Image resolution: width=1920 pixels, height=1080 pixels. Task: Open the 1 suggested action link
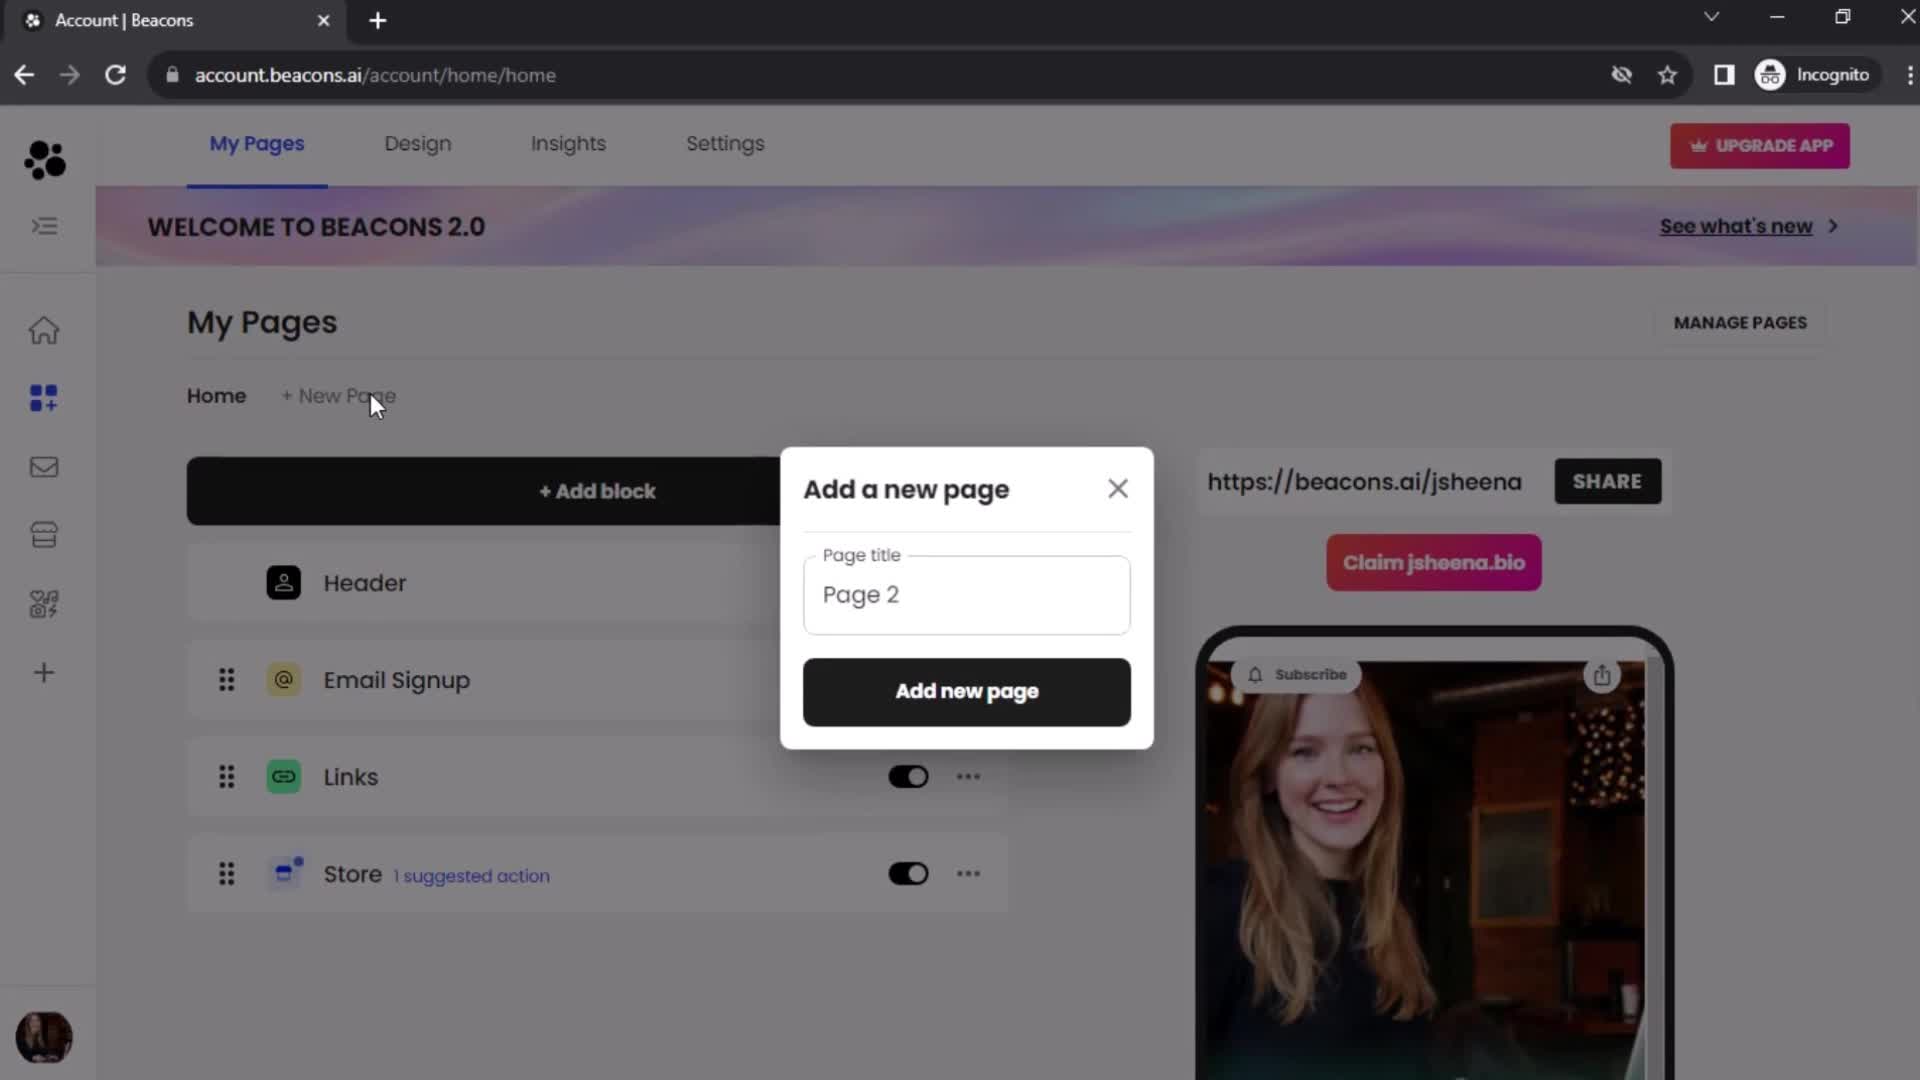point(471,876)
